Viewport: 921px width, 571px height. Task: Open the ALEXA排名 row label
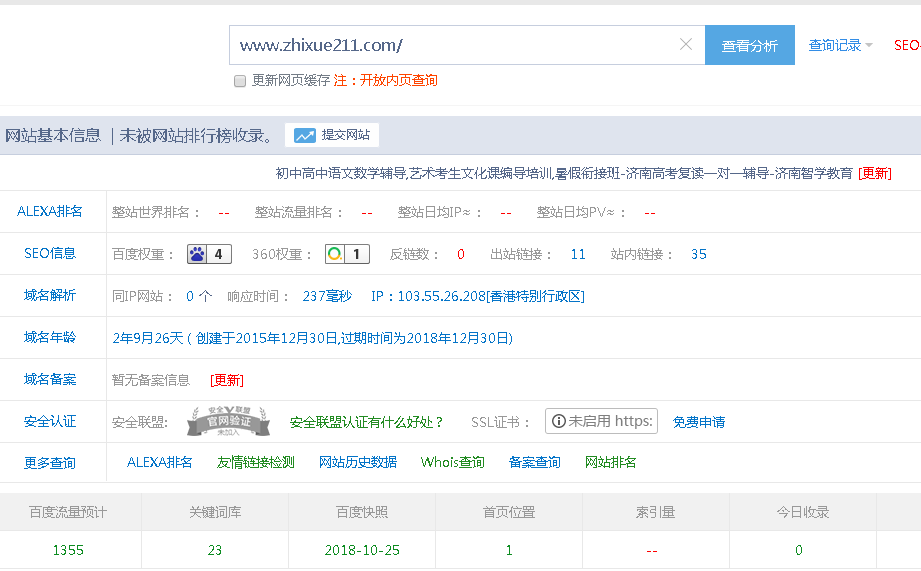(50, 211)
